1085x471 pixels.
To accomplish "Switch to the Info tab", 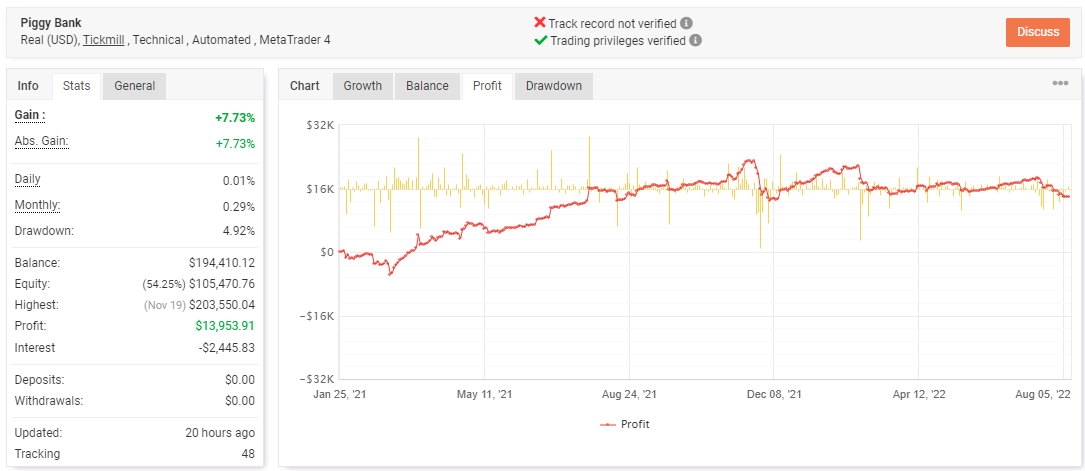I will 28,86.
